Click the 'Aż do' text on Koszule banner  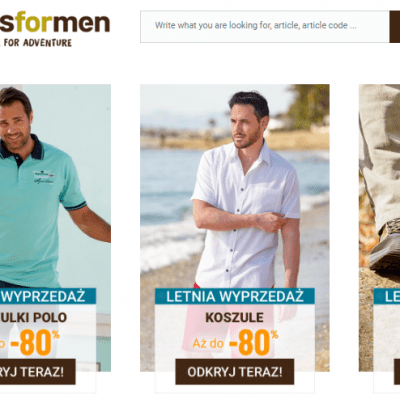[x=208, y=344]
